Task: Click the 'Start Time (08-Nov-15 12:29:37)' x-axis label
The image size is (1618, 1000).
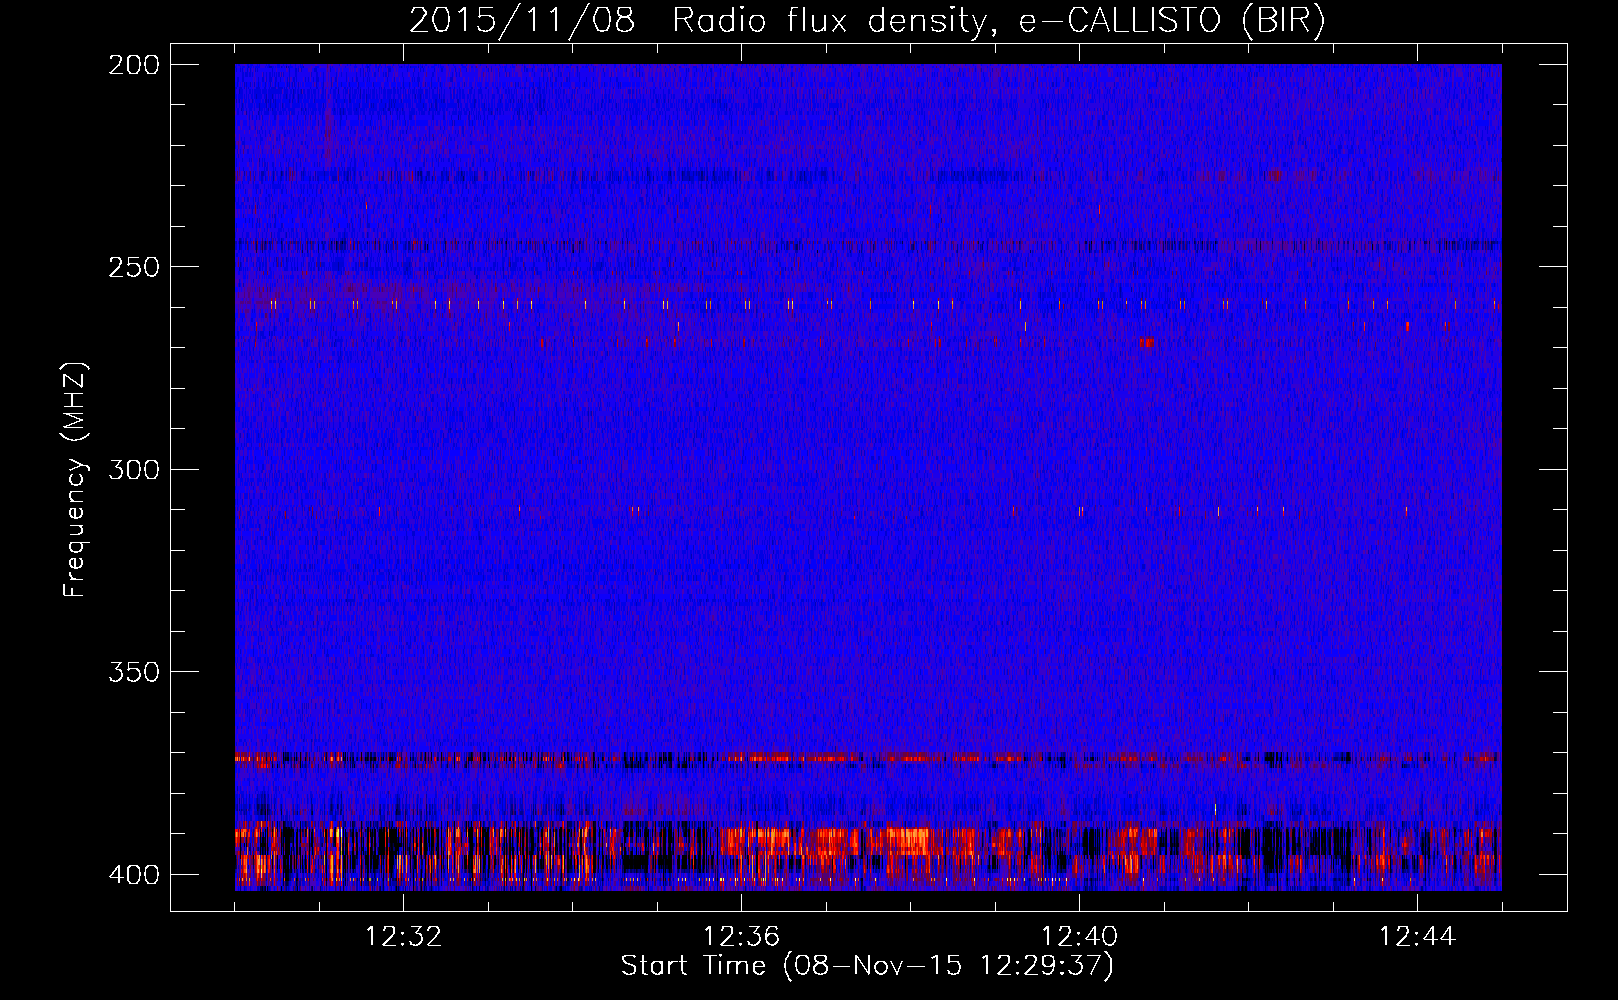Action: tap(867, 966)
